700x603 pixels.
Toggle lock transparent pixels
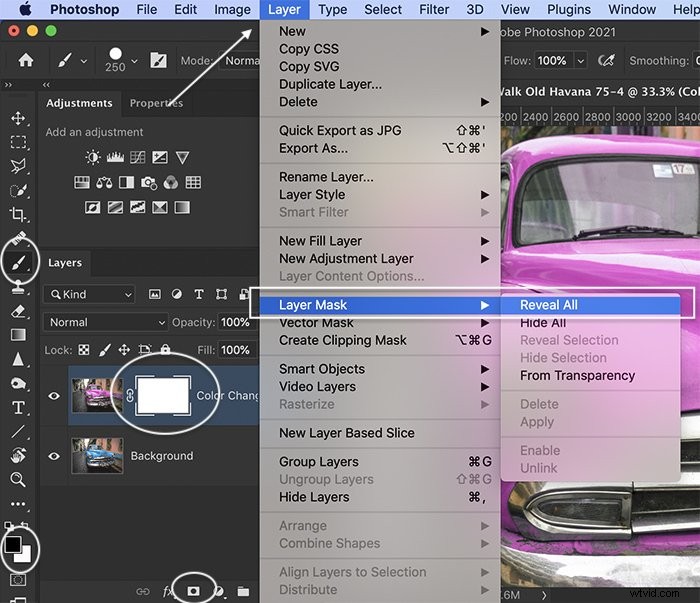[x=84, y=349]
